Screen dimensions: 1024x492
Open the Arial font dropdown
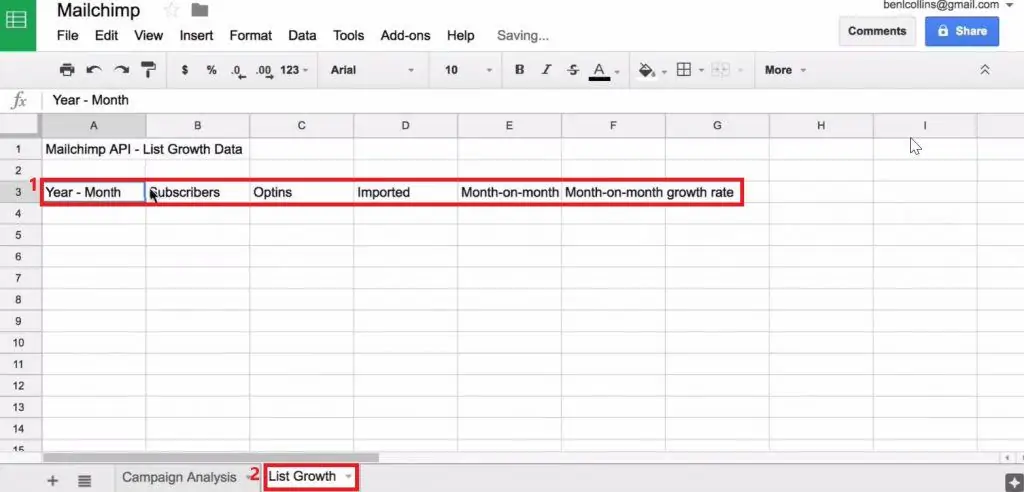[372, 70]
